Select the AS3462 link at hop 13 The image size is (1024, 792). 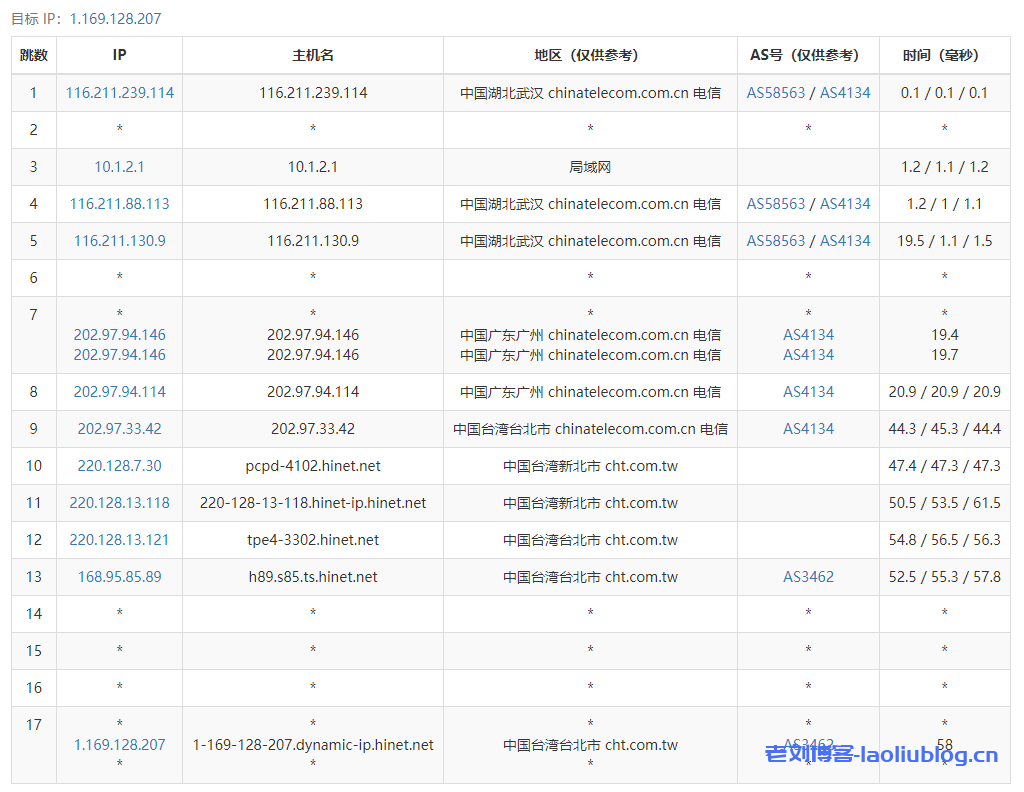tap(808, 576)
